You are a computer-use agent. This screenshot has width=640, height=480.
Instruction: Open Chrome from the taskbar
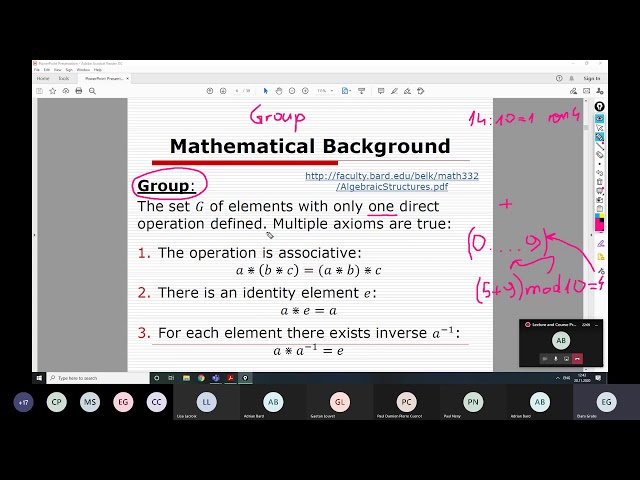click(201, 378)
